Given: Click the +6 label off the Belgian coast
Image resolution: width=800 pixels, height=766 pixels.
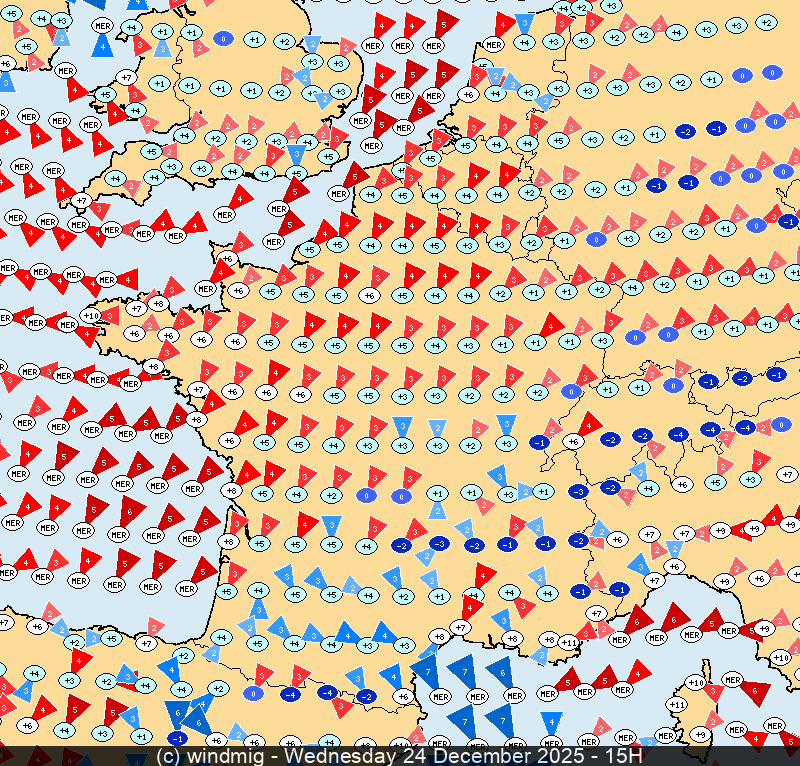Looking at the screenshot, I should [x=468, y=95].
